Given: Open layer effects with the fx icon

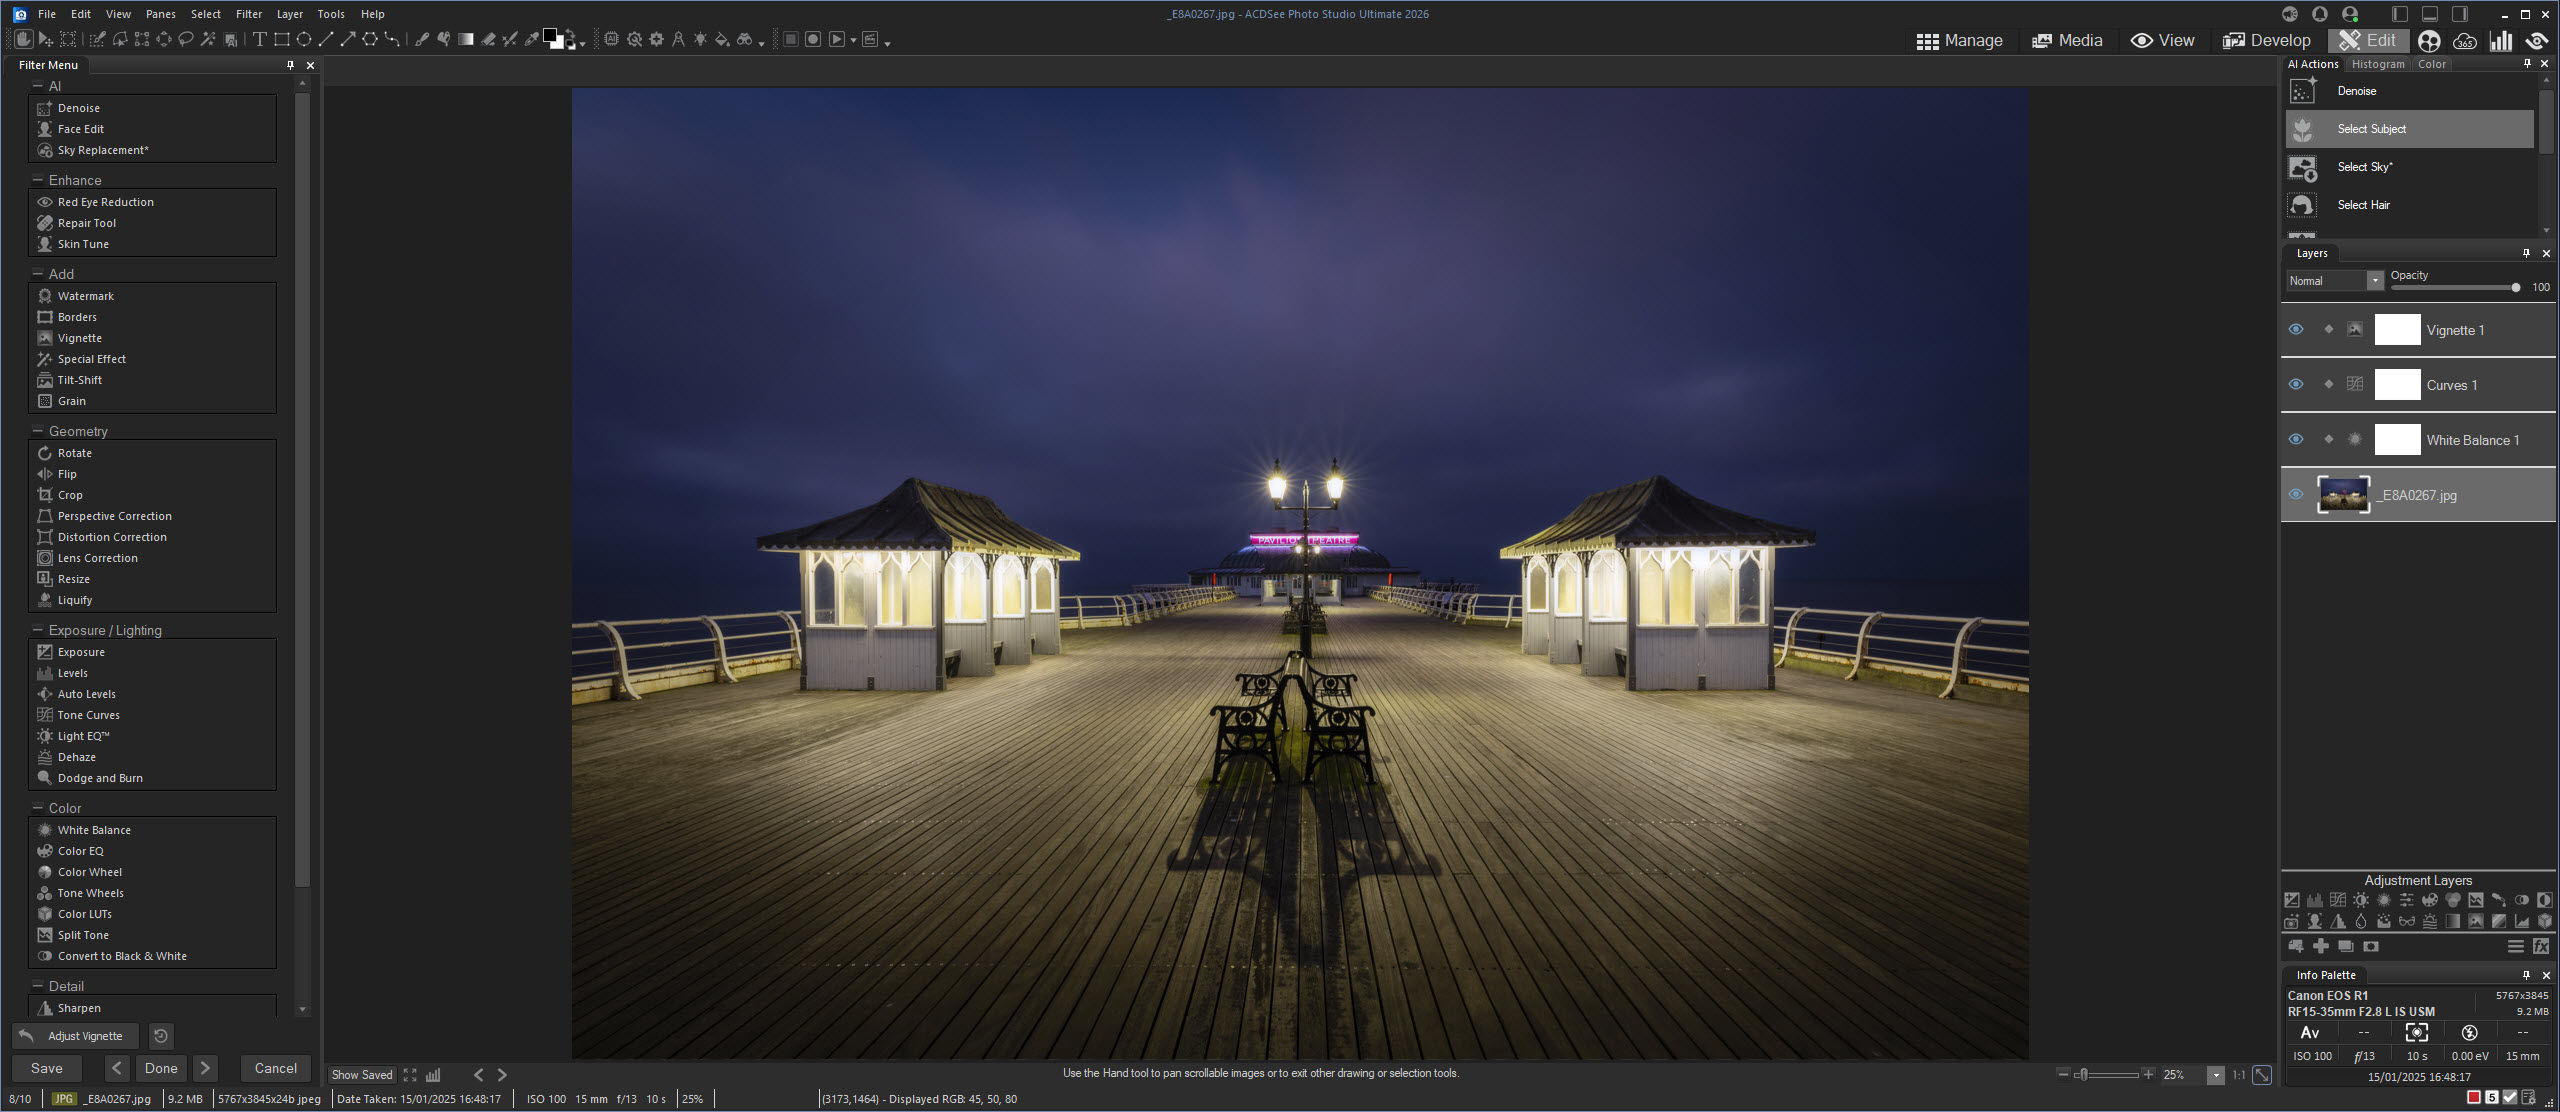Looking at the screenshot, I should click(2540, 946).
